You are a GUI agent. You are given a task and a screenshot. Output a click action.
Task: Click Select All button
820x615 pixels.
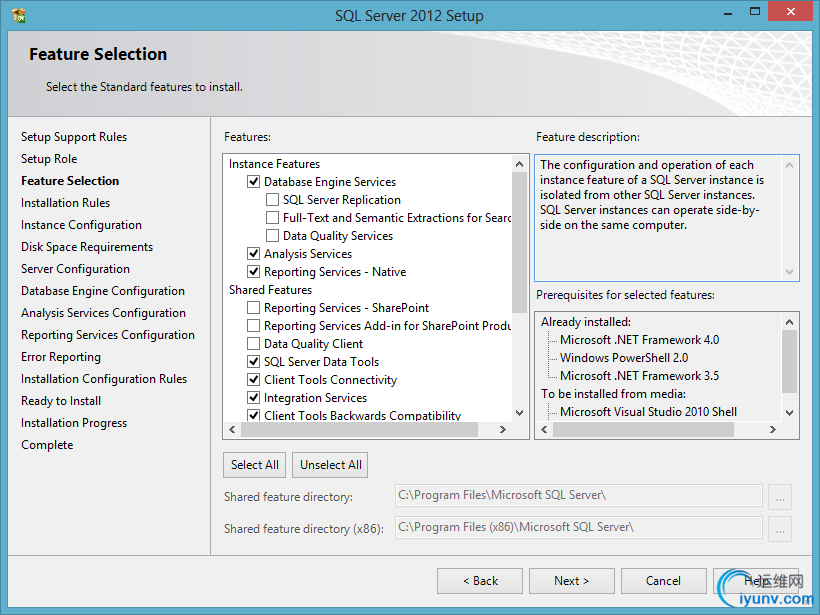coord(255,465)
